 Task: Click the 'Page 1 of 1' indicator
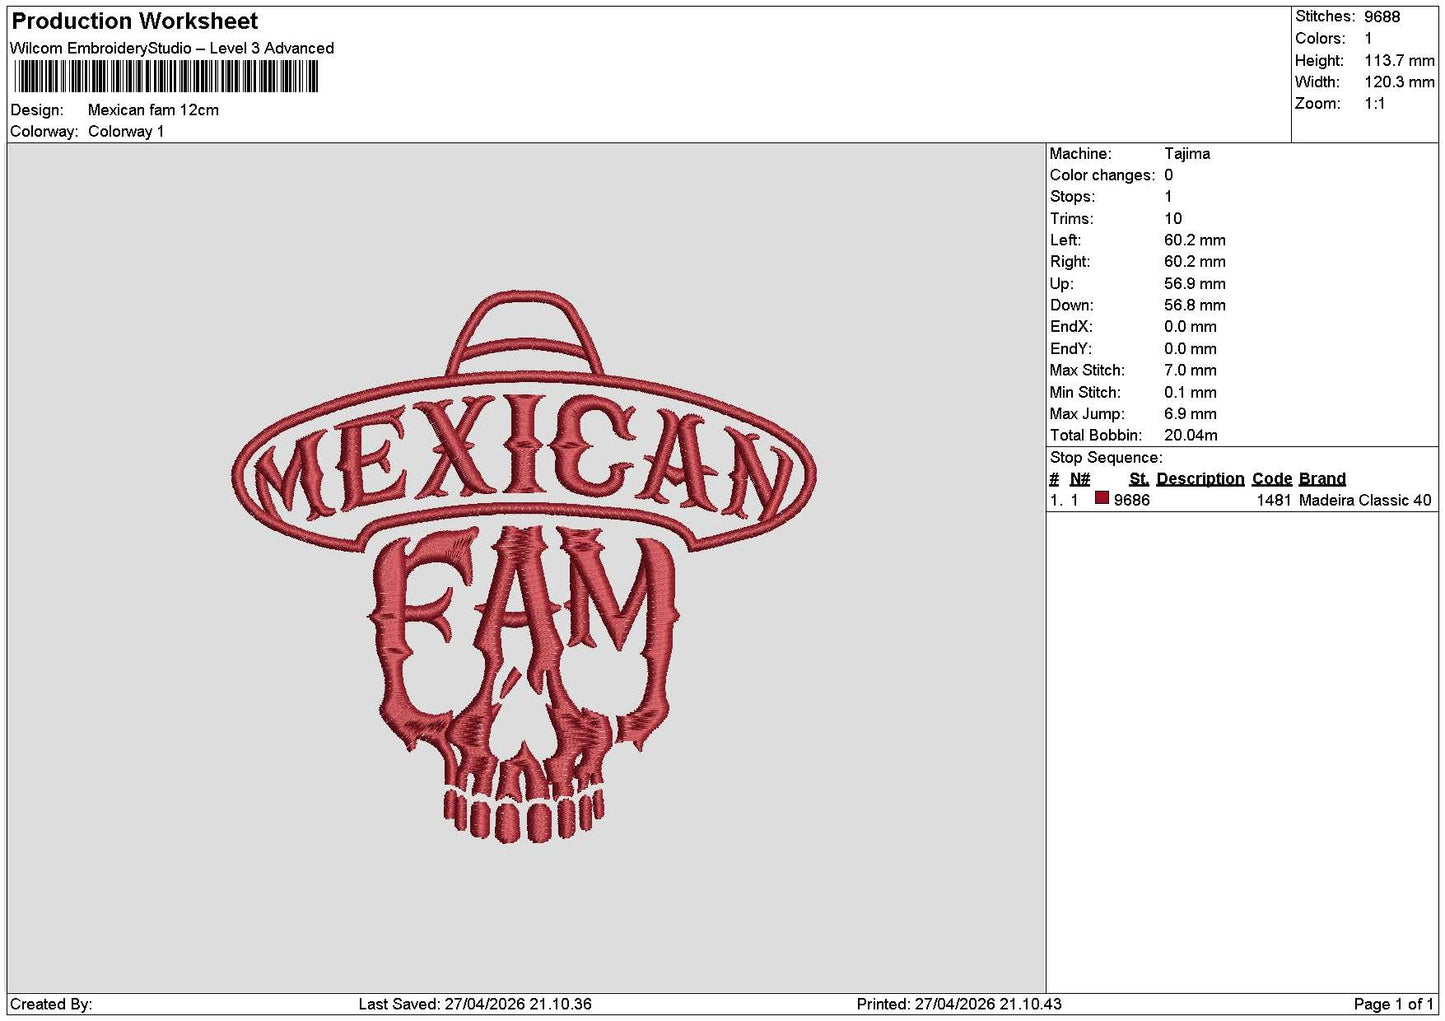point(1393,1004)
